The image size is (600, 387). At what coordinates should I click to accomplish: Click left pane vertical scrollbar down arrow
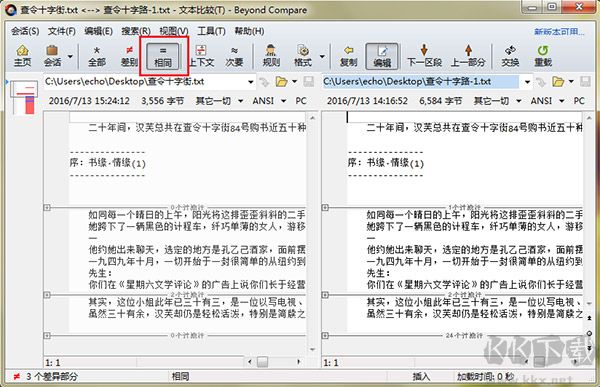coord(312,349)
